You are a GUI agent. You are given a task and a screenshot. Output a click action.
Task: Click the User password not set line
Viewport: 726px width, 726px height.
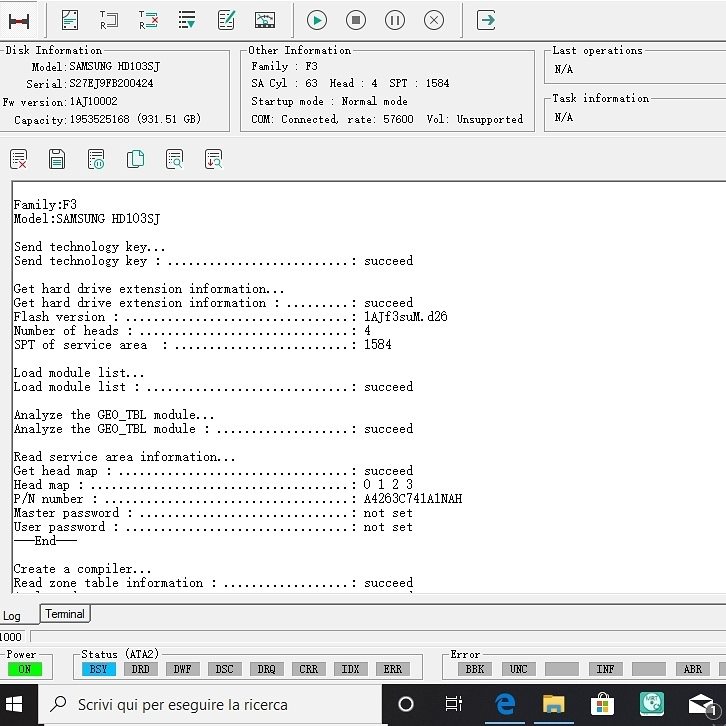point(213,527)
